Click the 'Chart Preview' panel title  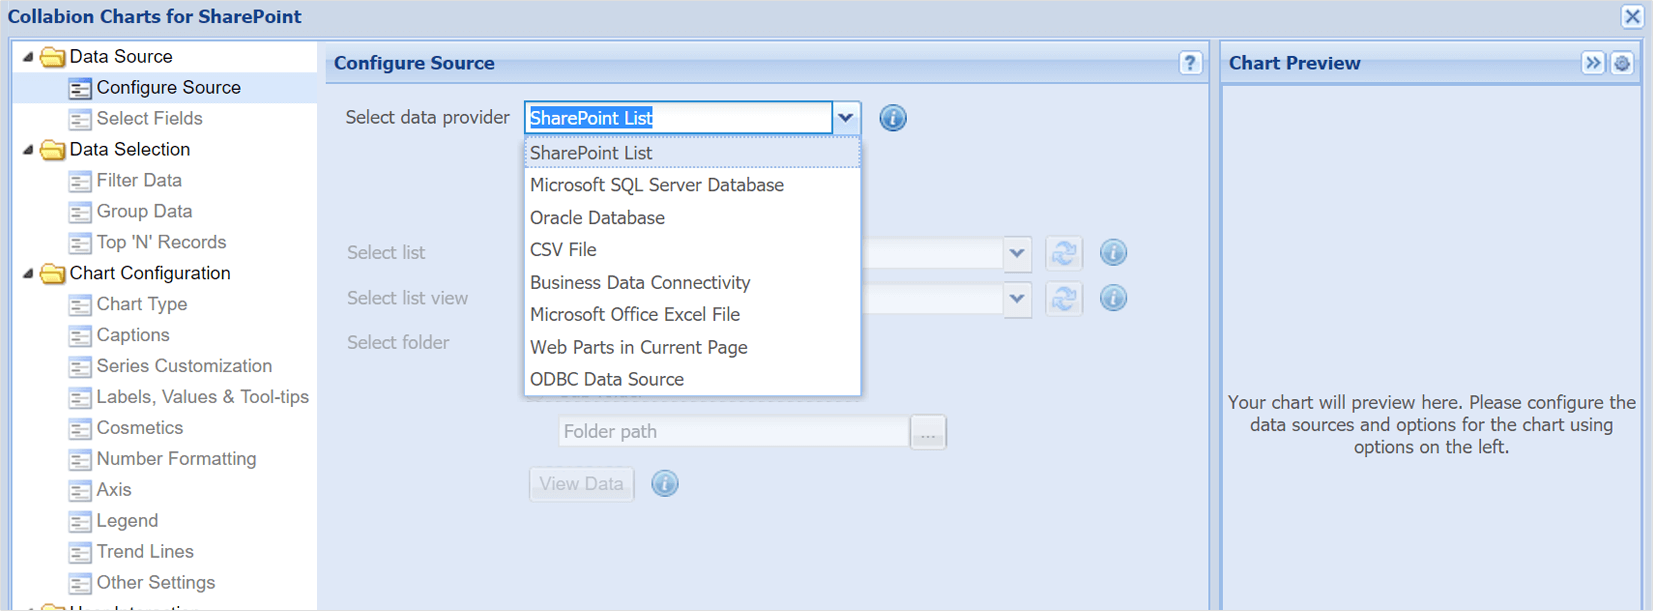(x=1294, y=63)
